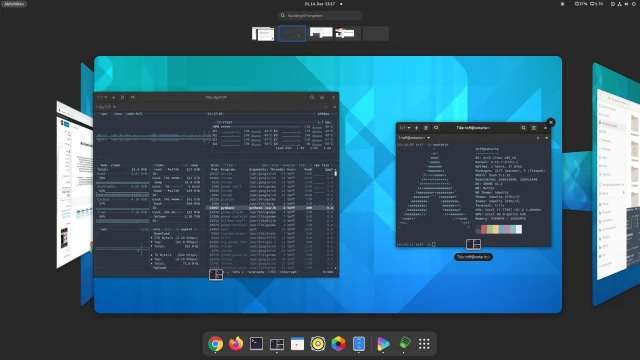Viewport: 640px width, 360px height.
Task: Open the Tilix icon in the dash
Action: pyautogui.click(x=277, y=344)
